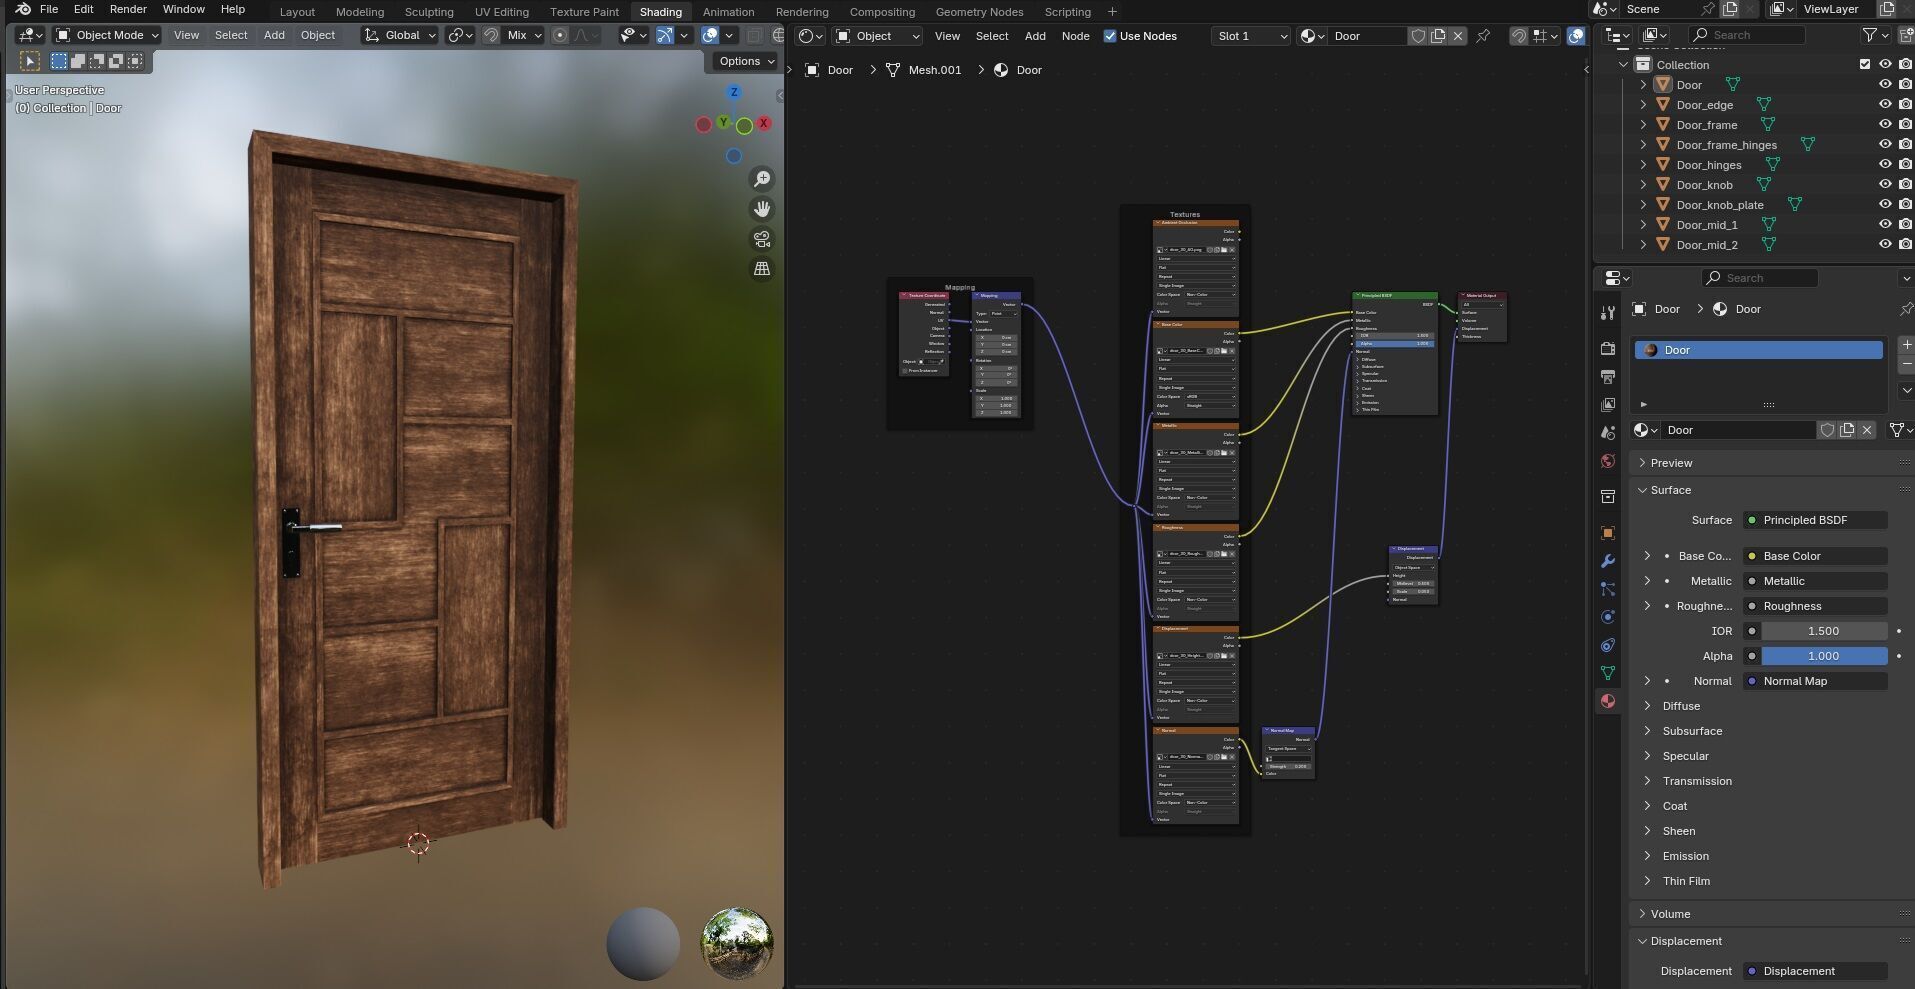Screen dimensions: 1915x989
Task: Open the Render properties tab
Action: coord(1608,348)
